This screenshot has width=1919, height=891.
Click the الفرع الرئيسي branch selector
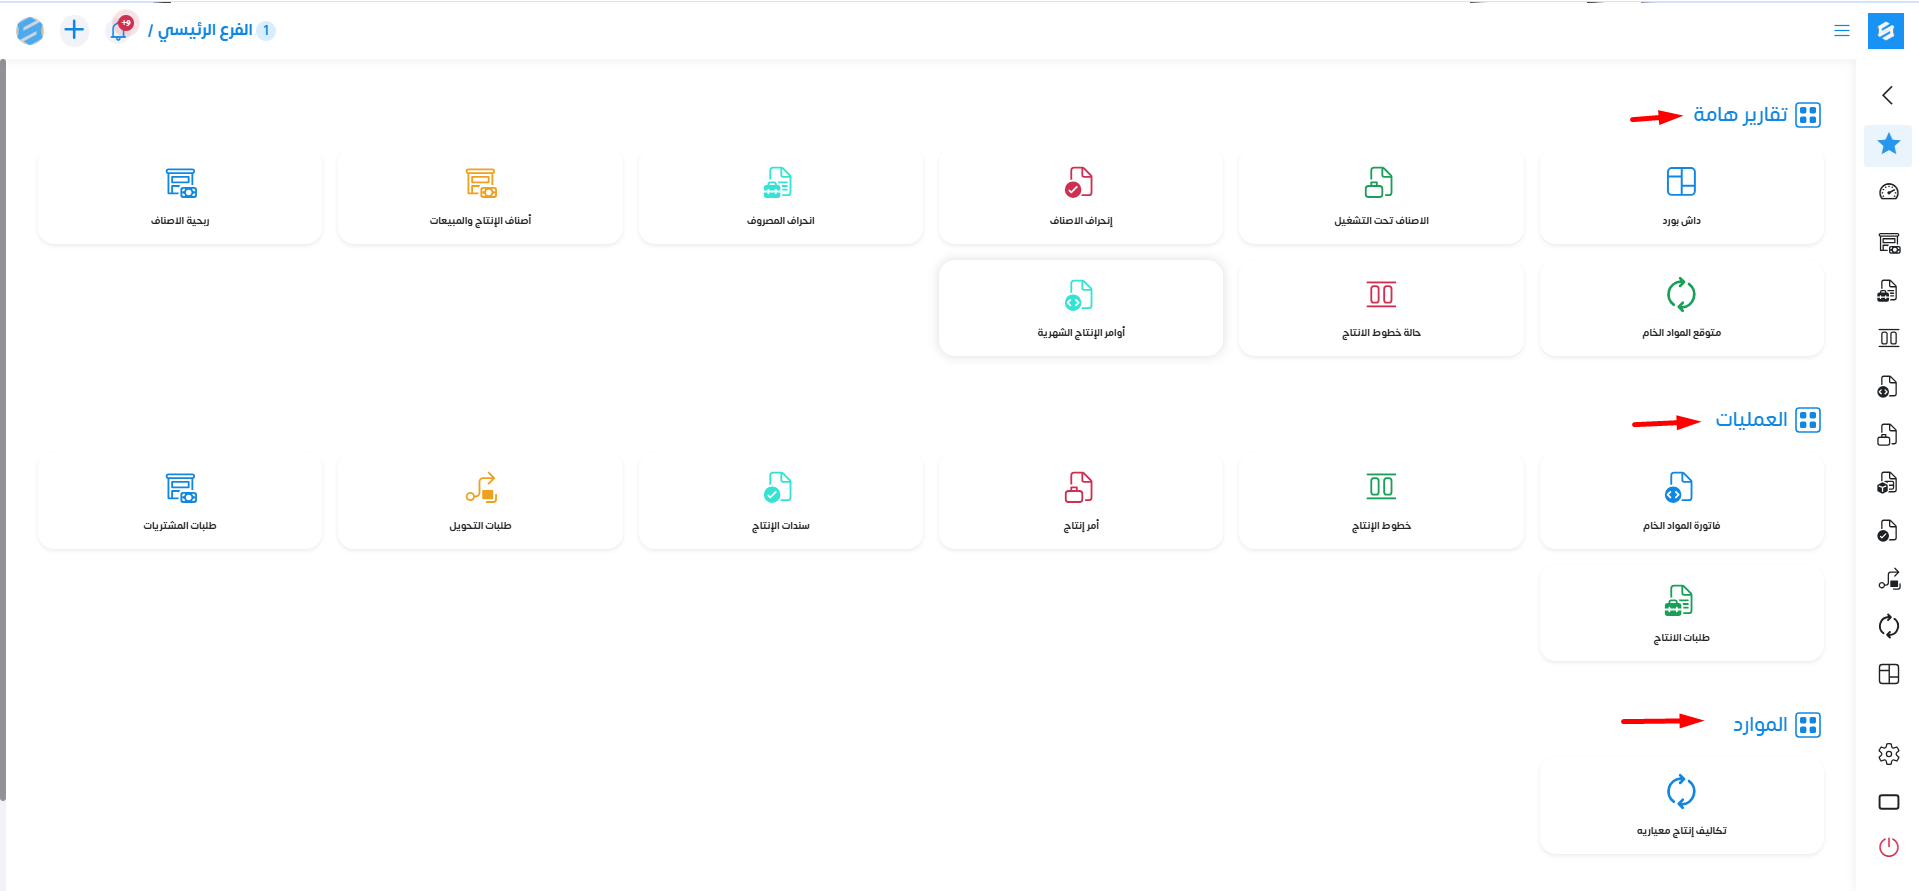click(x=205, y=30)
